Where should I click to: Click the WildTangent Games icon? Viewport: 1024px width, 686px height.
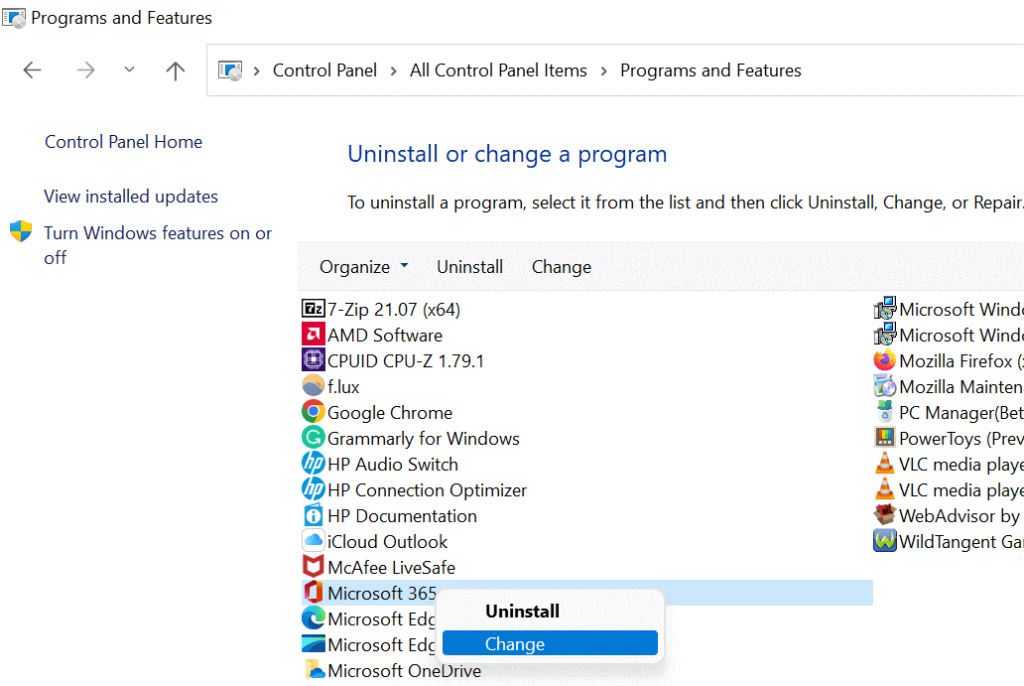pyautogui.click(x=885, y=540)
